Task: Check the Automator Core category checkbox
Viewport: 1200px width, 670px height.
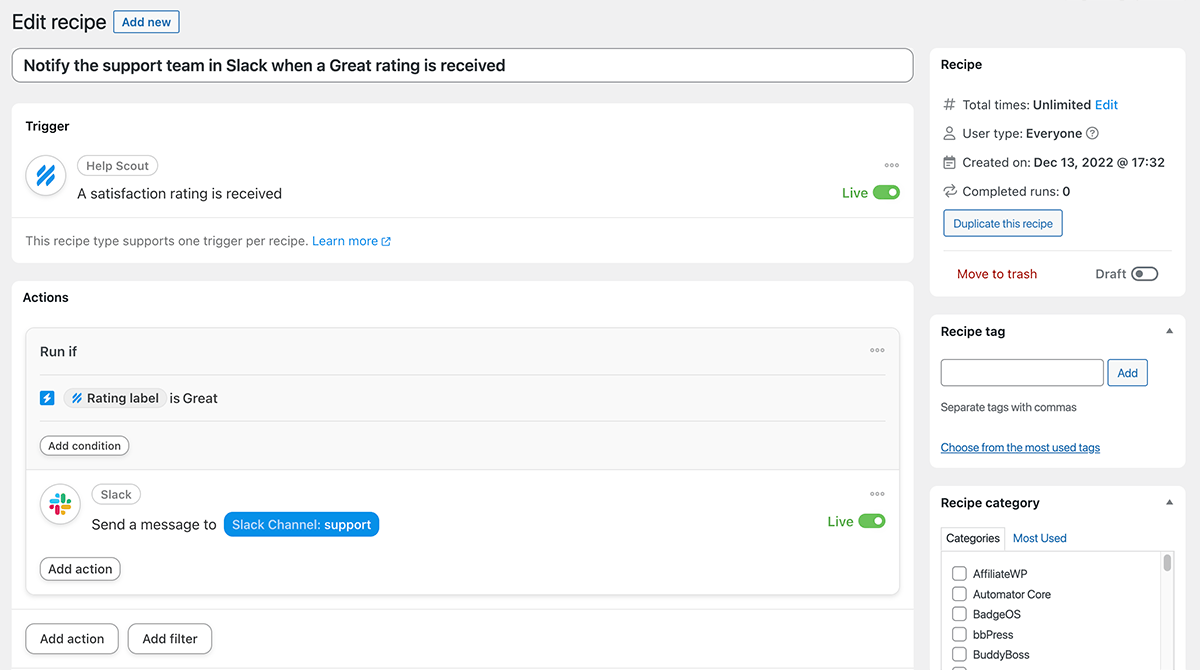Action: click(x=959, y=594)
